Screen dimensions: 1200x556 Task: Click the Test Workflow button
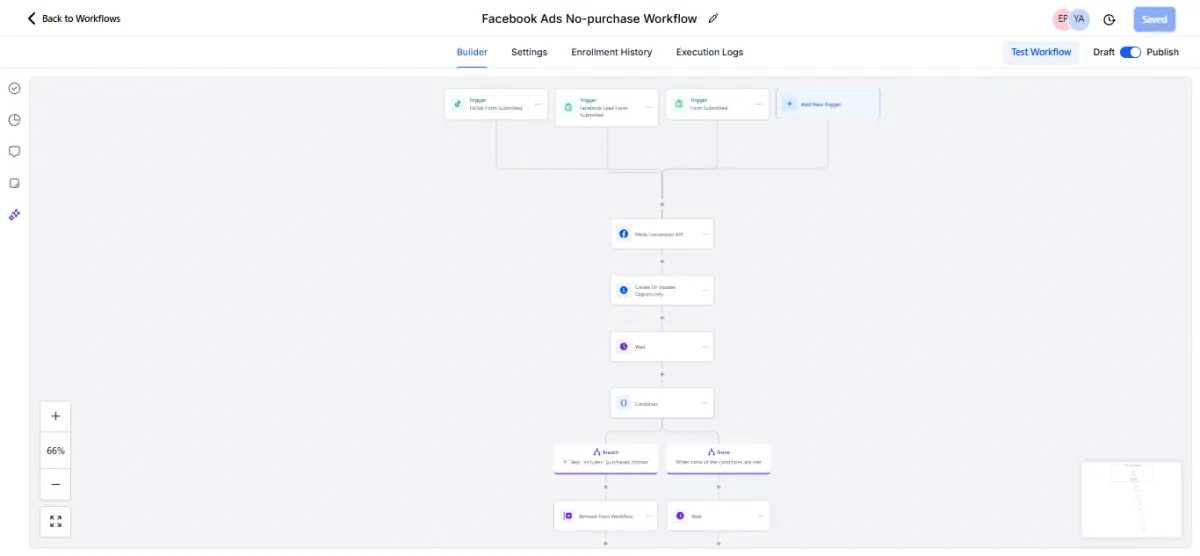(x=1040, y=52)
